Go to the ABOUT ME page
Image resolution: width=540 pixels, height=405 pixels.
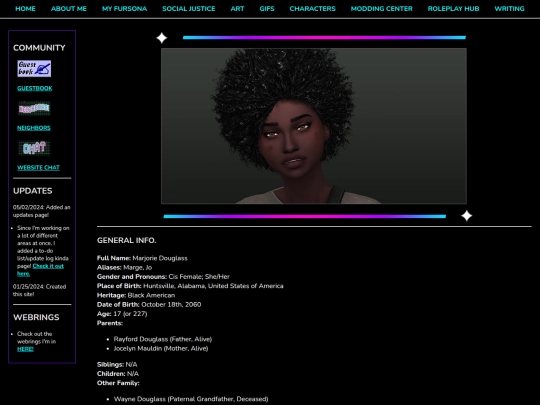click(69, 9)
